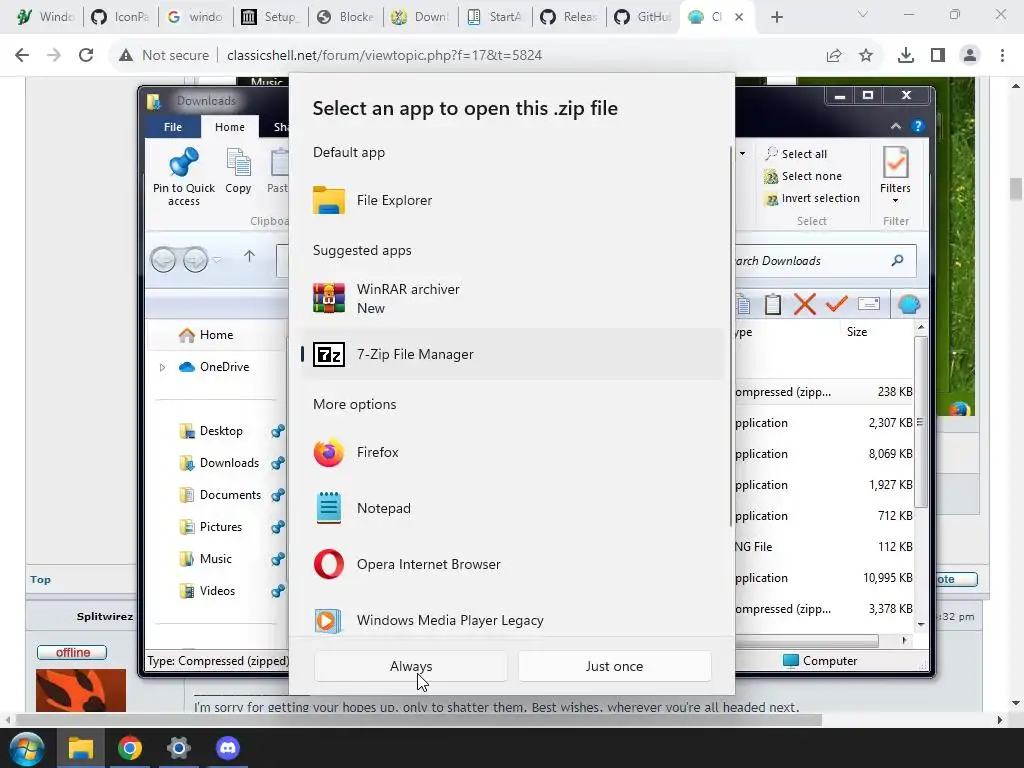The height and width of the screenshot is (768, 1024).
Task: Open Music in navigation pane
Action: (x=205, y=559)
